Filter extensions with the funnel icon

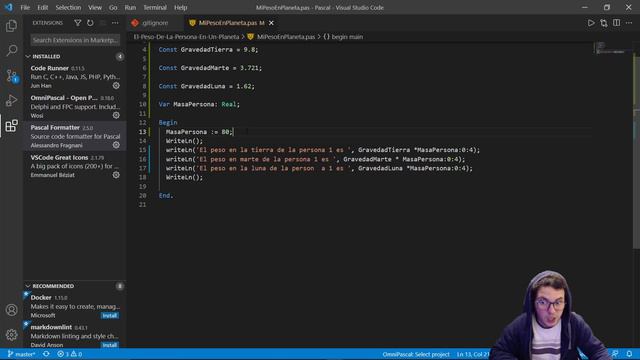pos(78,23)
